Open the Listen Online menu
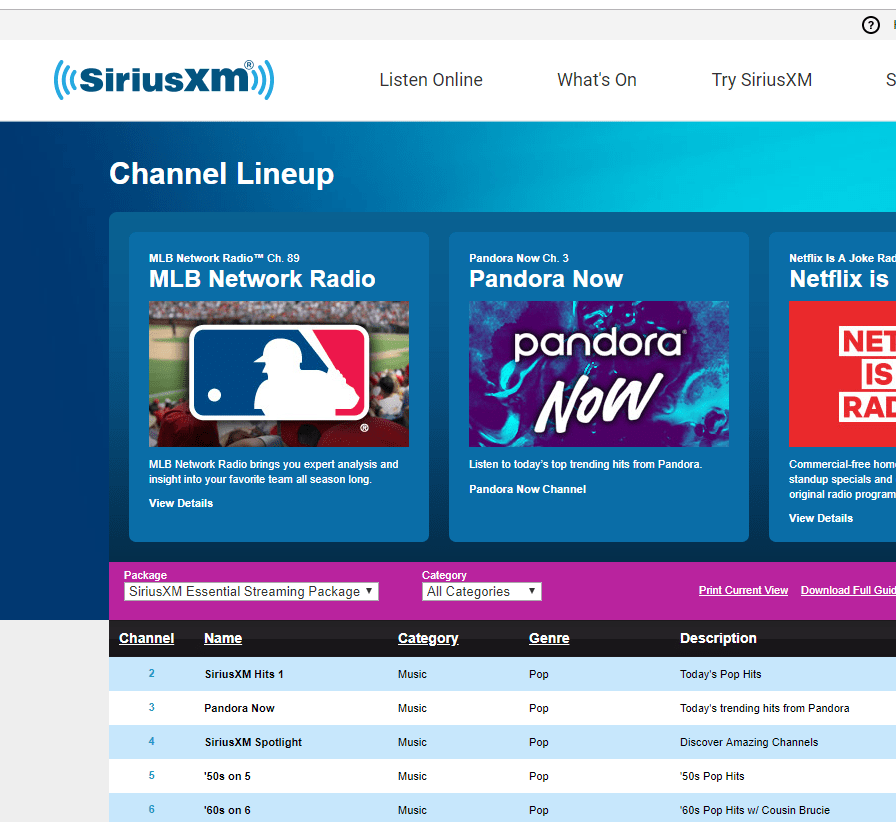The height and width of the screenshot is (822, 896). pyautogui.click(x=431, y=80)
